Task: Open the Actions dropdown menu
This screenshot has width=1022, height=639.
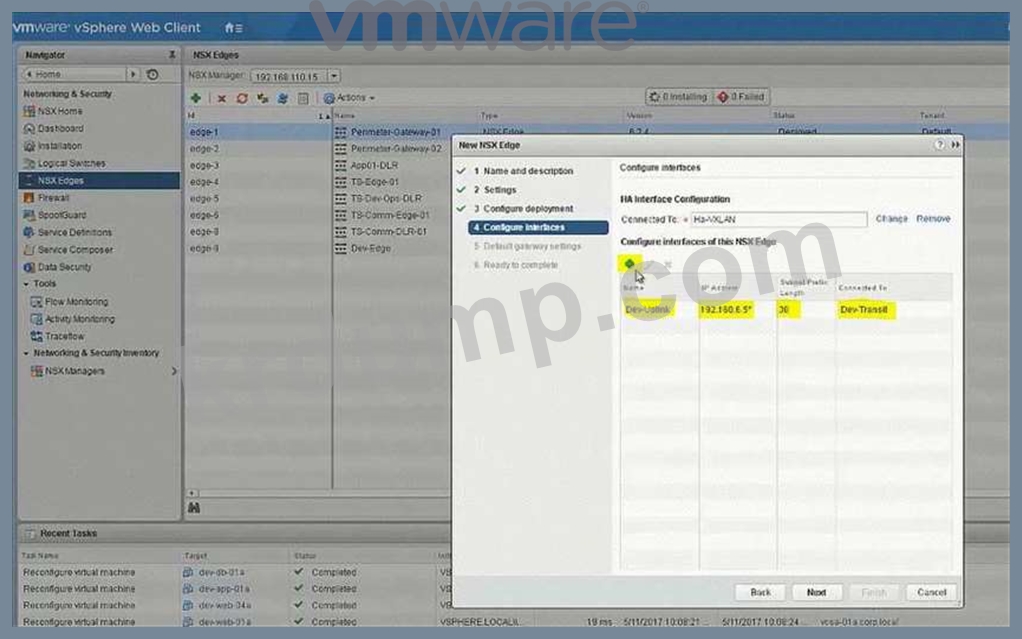Action: (x=349, y=98)
